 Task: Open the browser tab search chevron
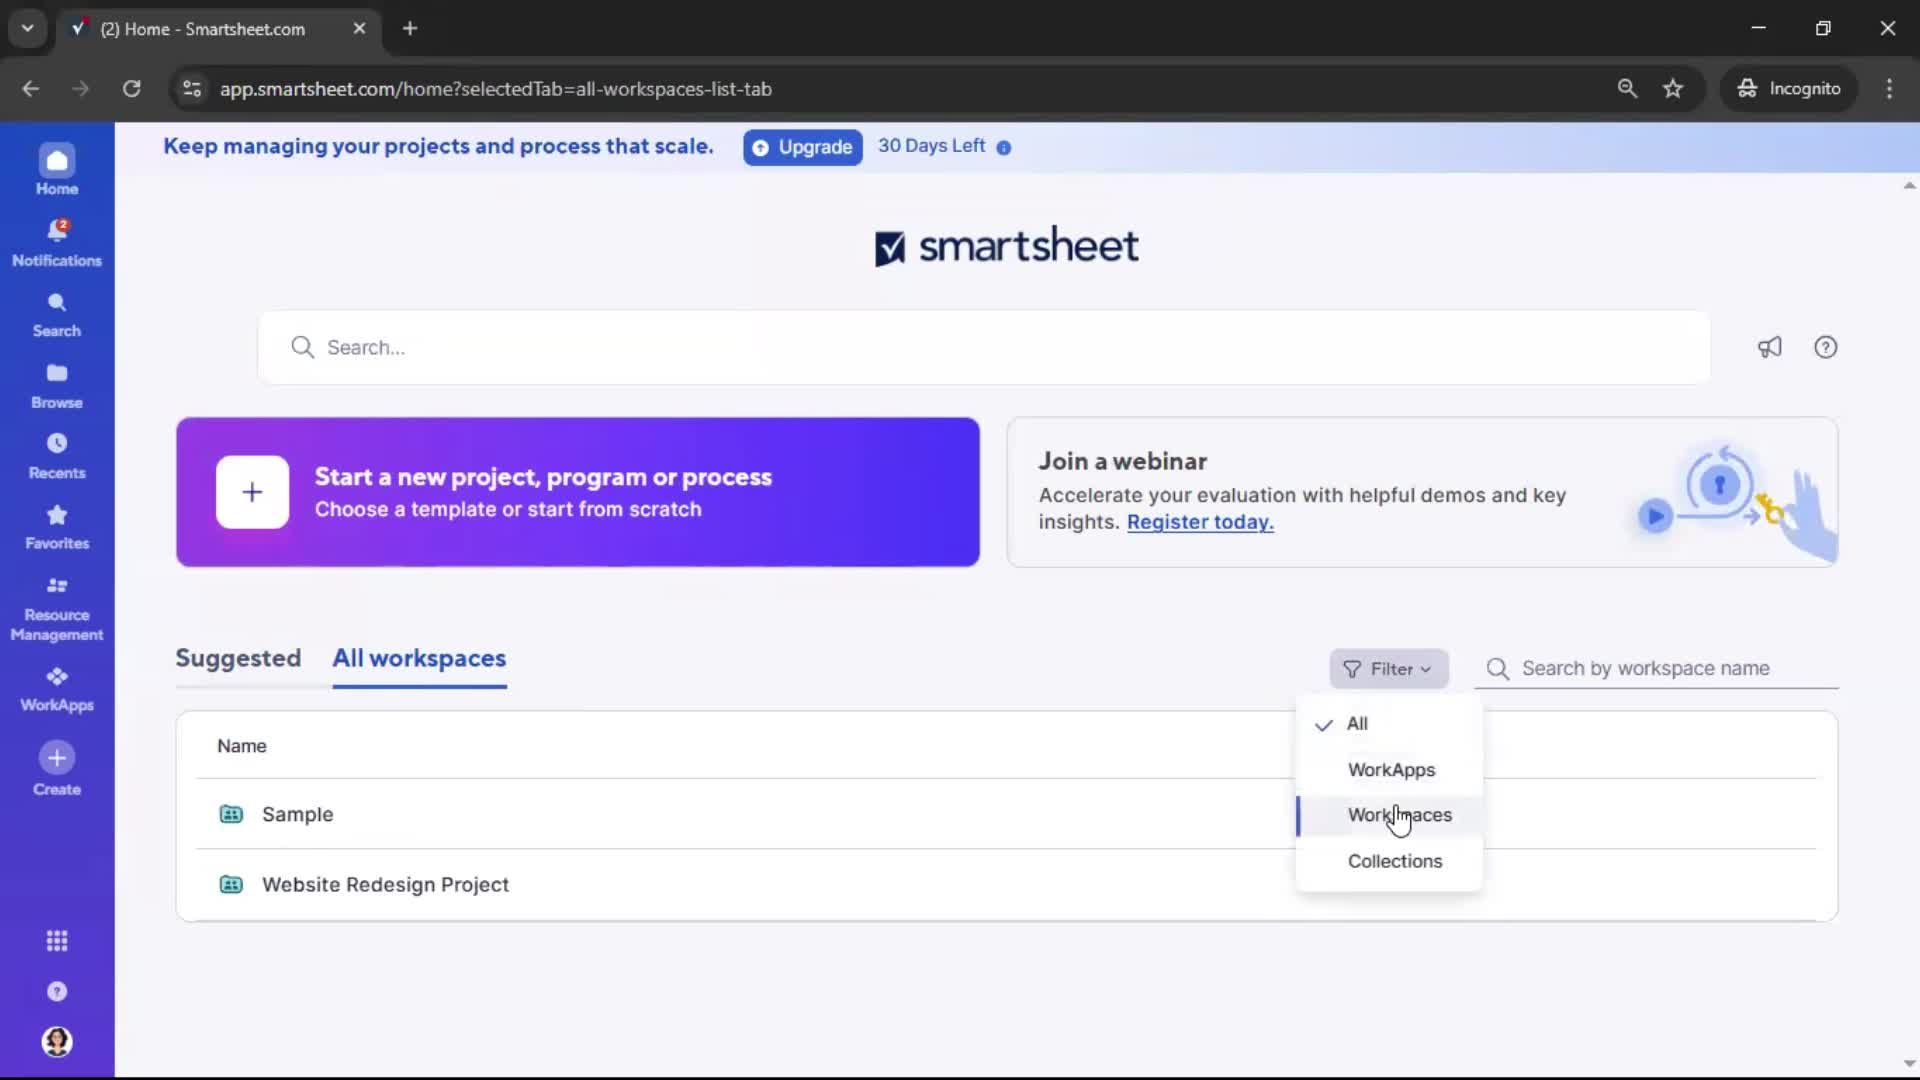[27, 28]
